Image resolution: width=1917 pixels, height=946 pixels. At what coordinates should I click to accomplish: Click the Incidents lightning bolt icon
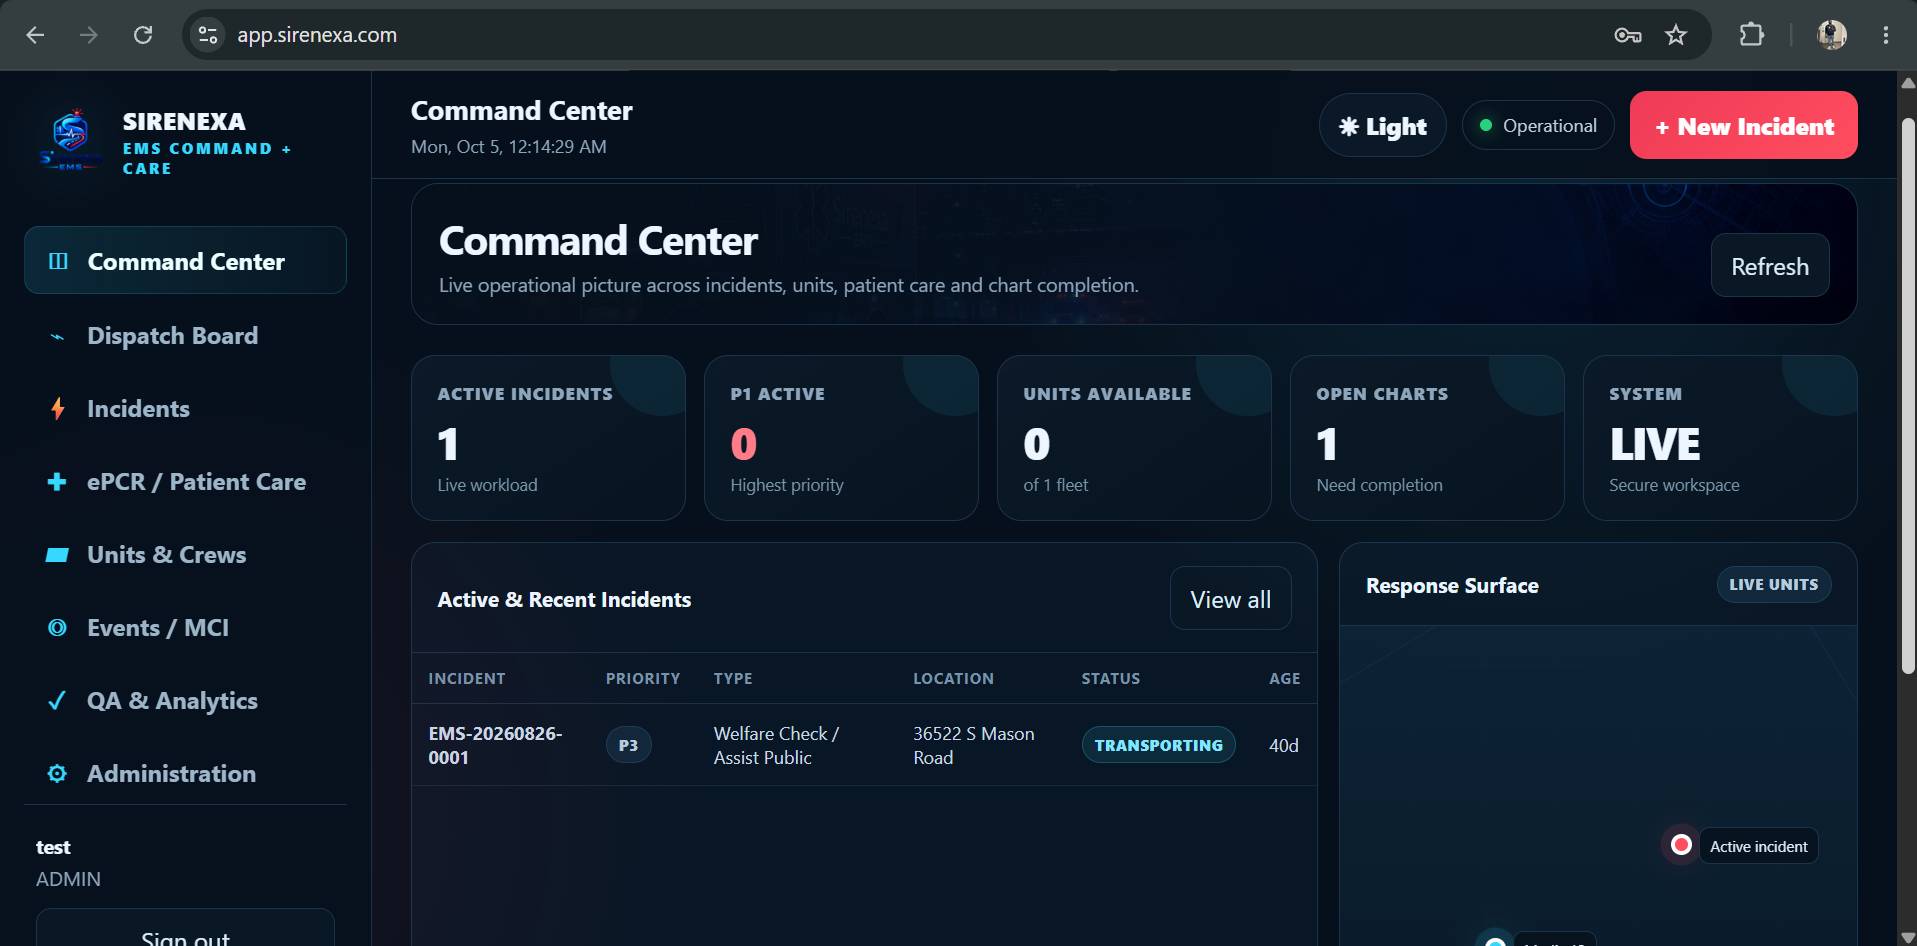coord(58,409)
